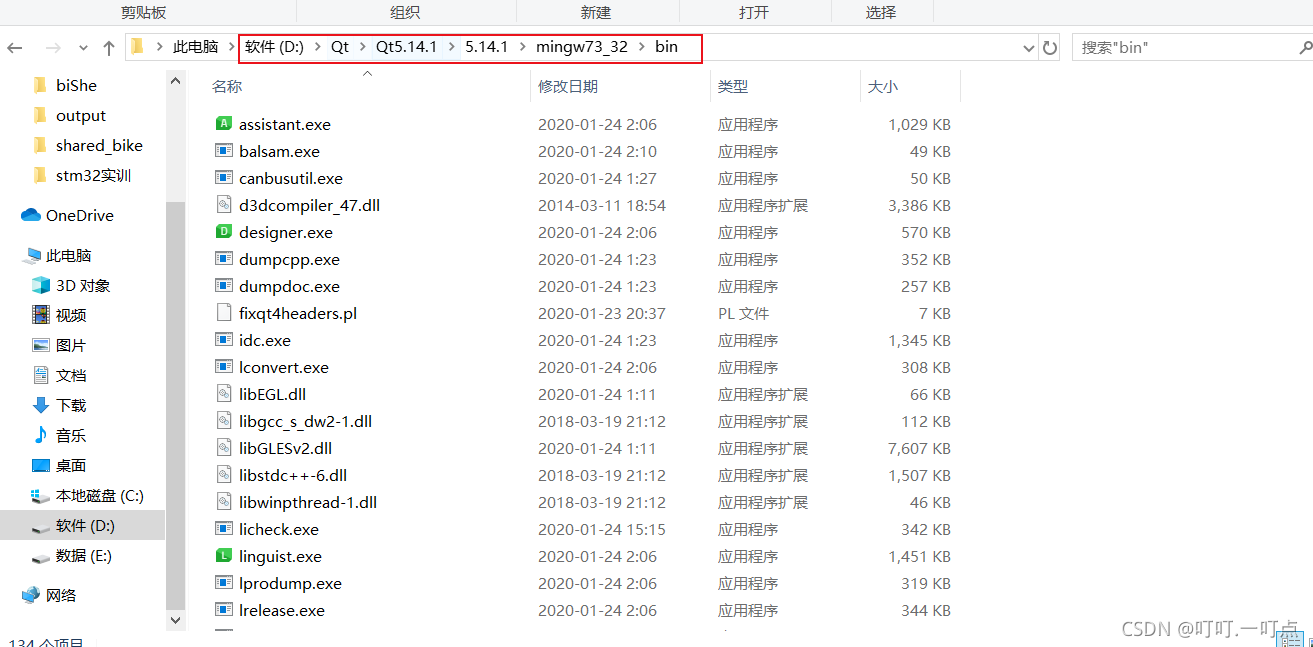
Task: Click the idc.exe application icon
Action: [223, 340]
